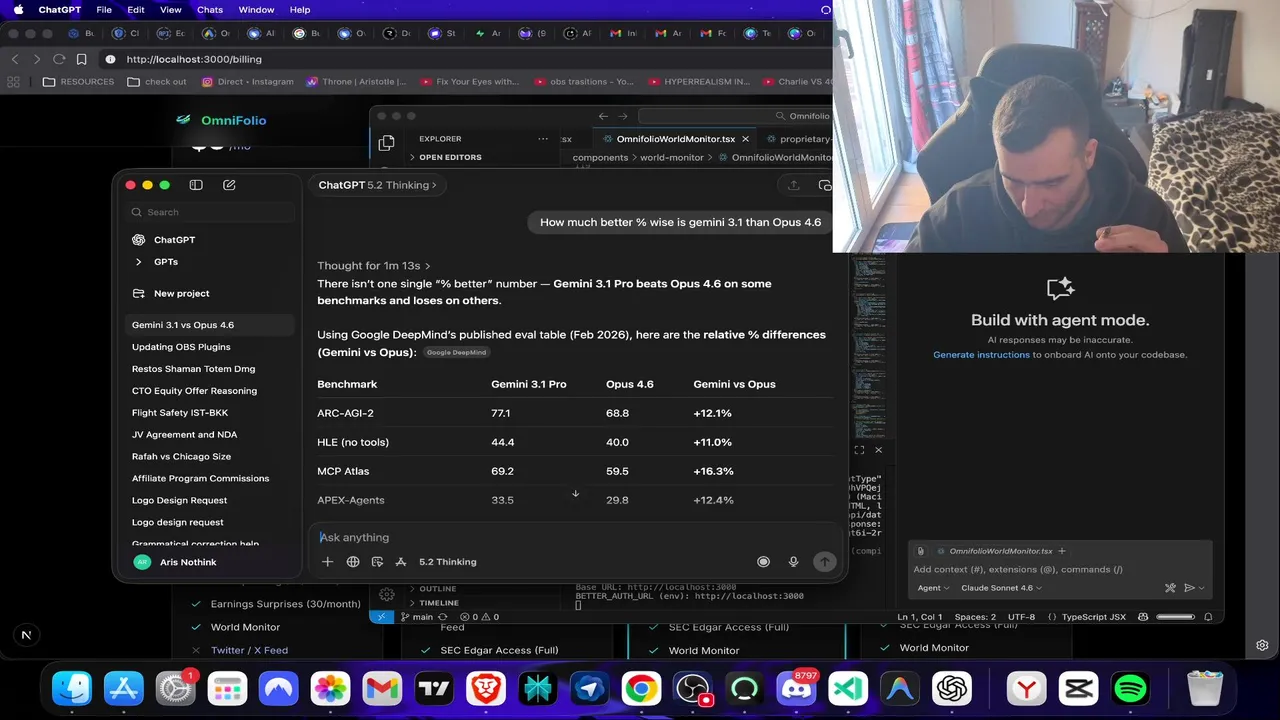Click the globe web search icon
Screen dimensions: 1280x720
[x=353, y=562]
